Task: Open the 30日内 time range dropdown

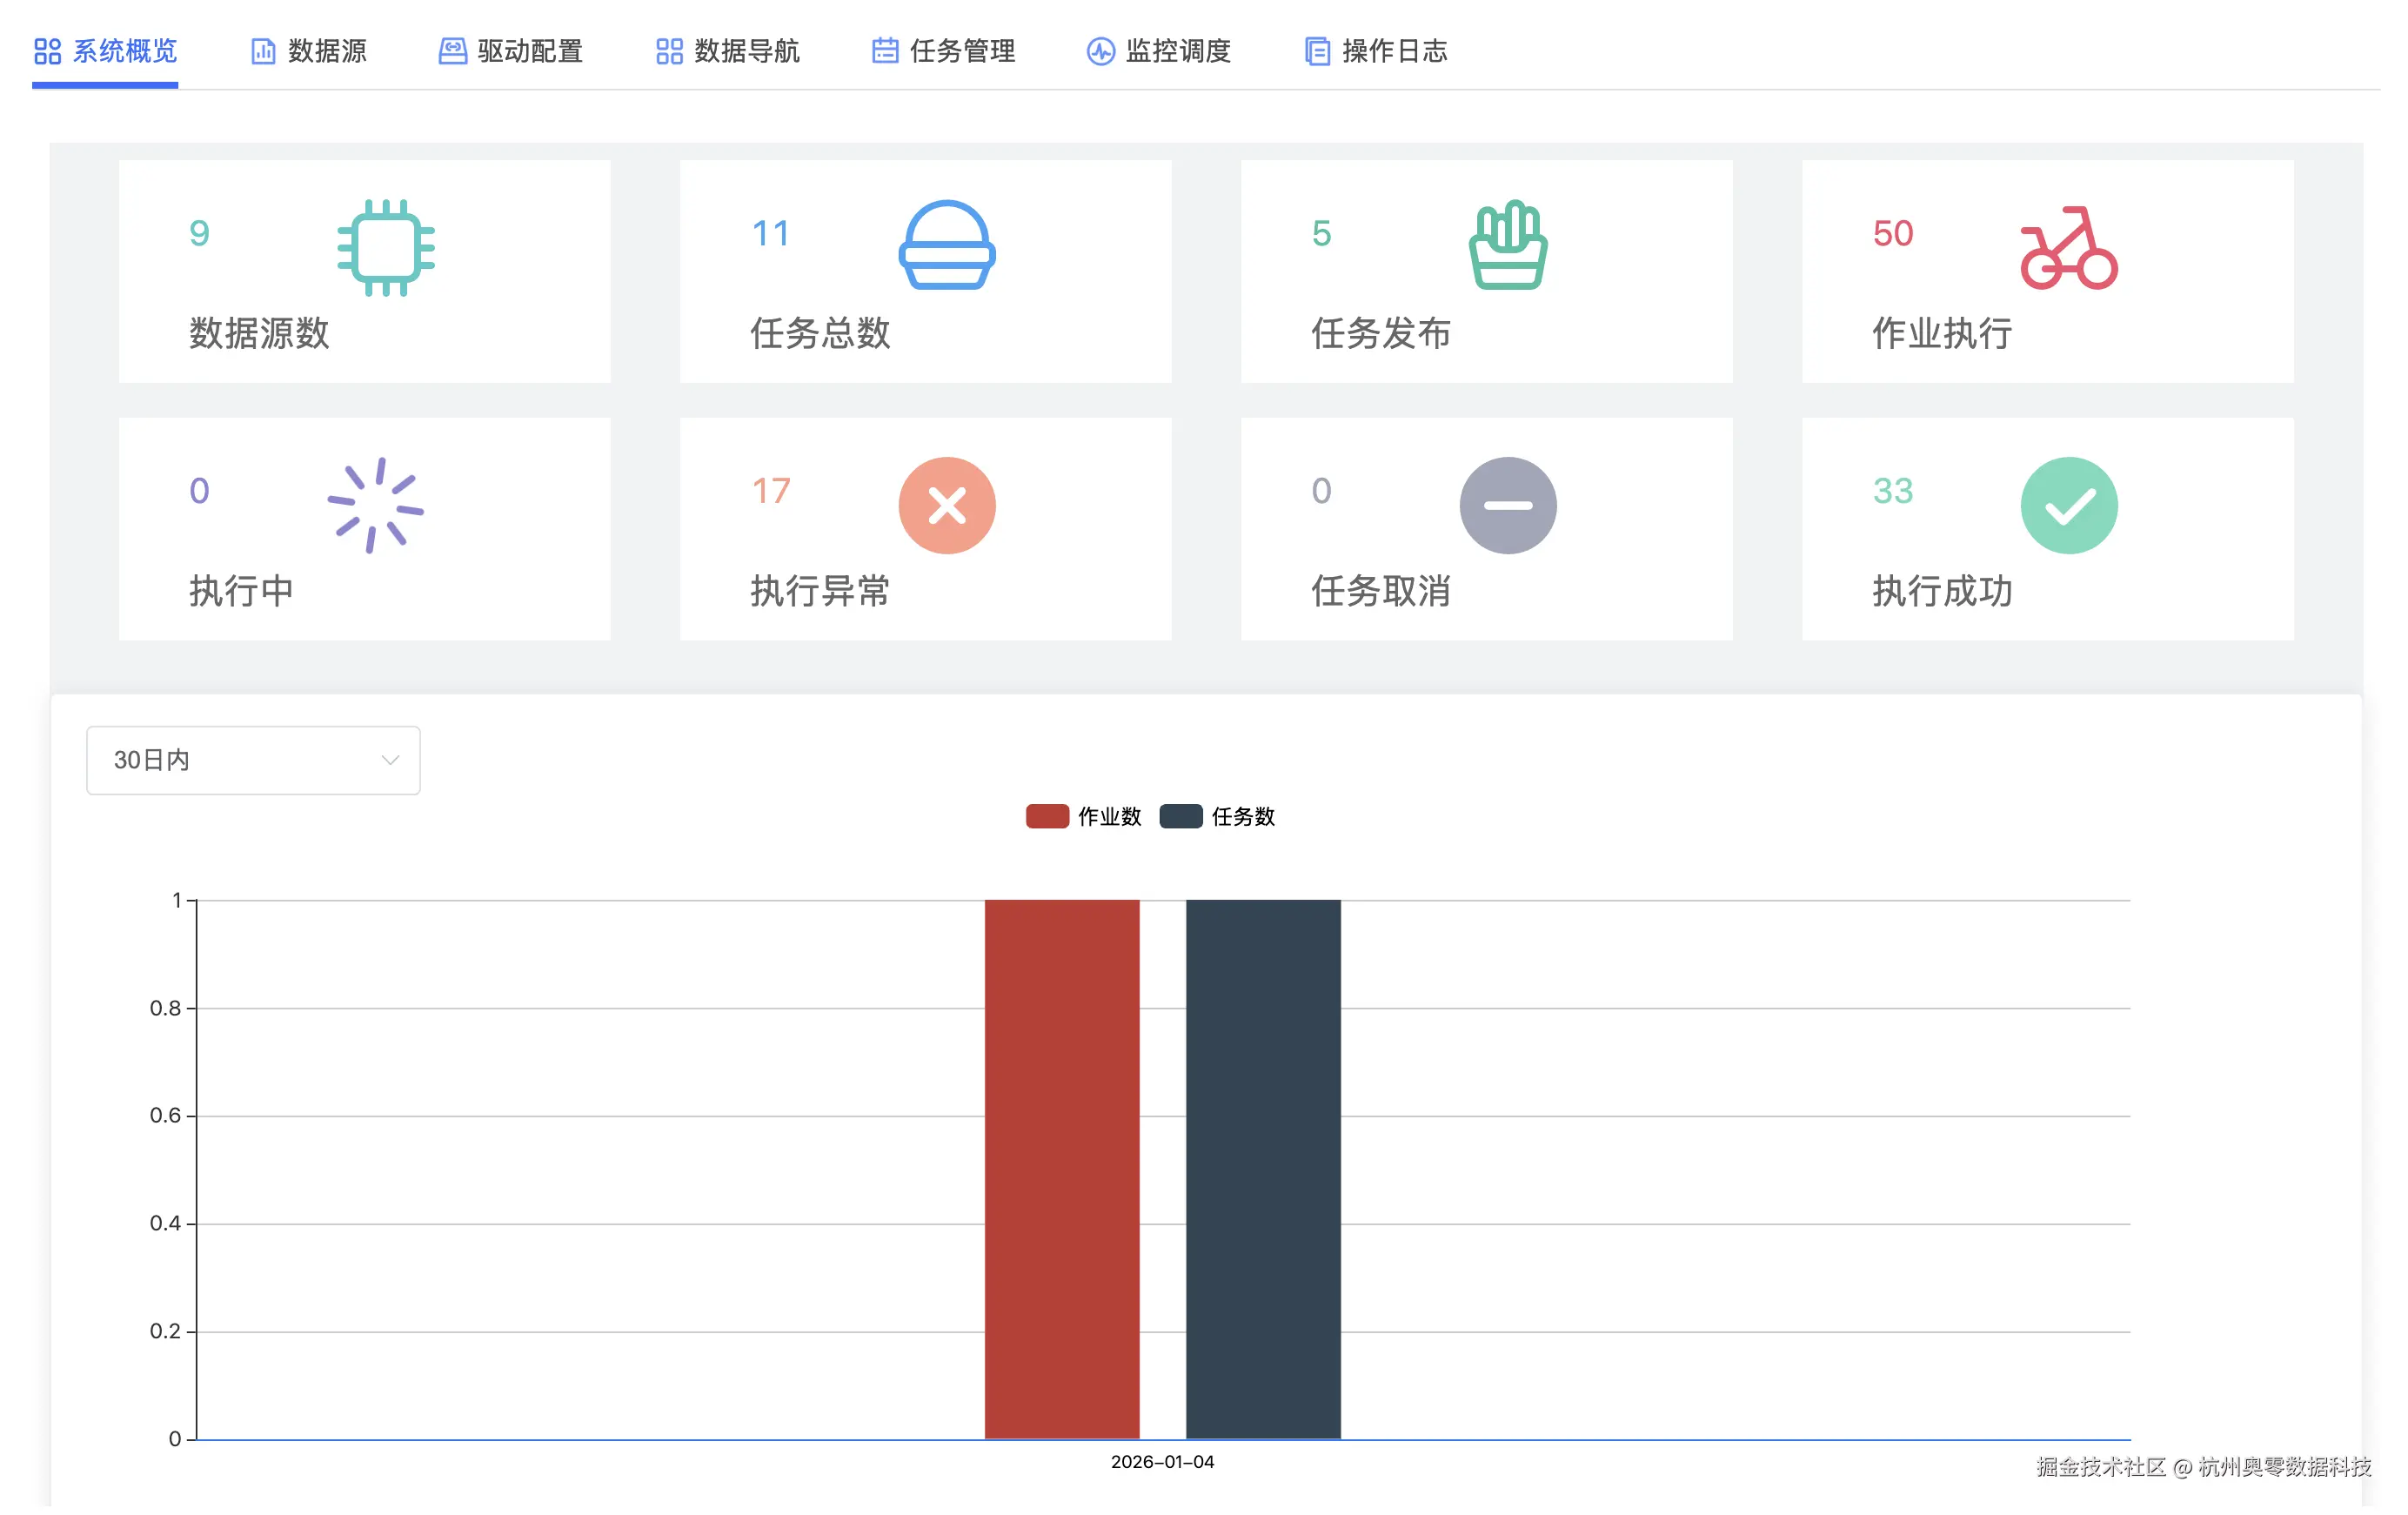Action: [252, 760]
